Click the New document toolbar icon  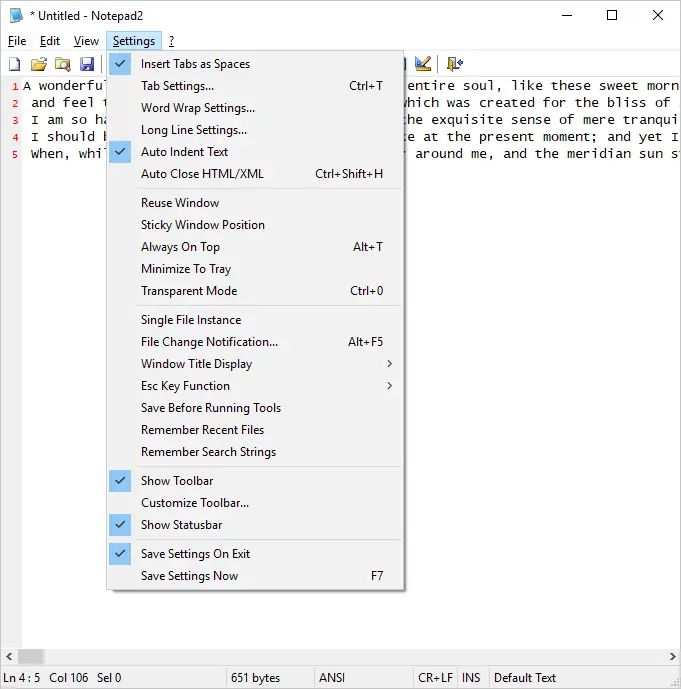click(x=15, y=64)
